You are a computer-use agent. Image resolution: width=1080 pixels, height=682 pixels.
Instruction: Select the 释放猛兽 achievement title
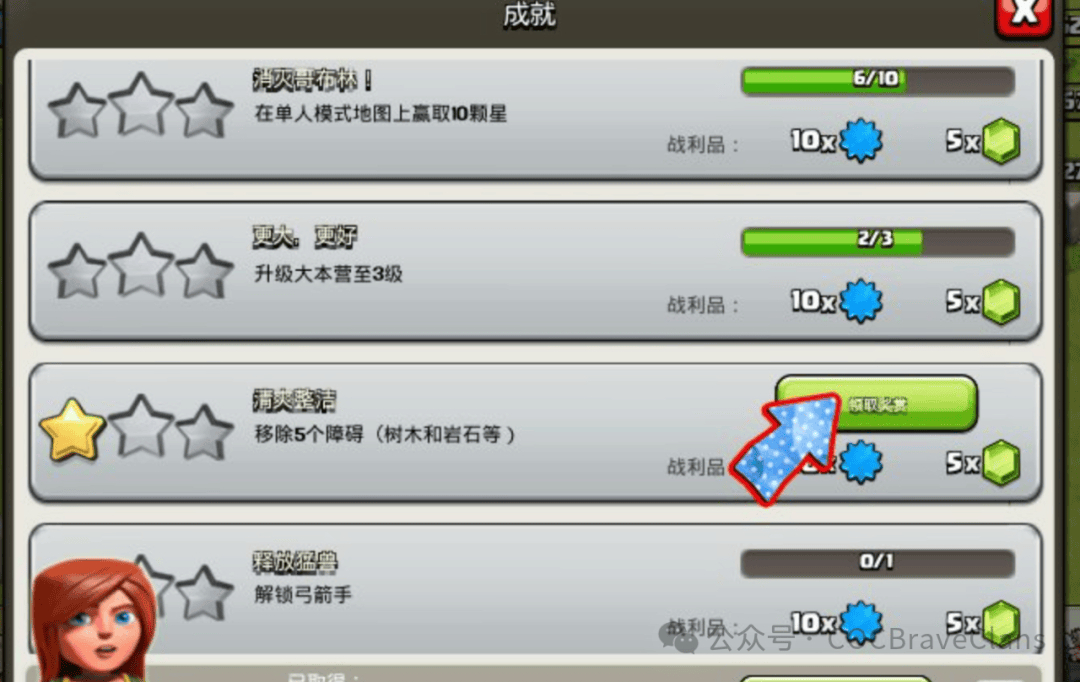(295, 562)
